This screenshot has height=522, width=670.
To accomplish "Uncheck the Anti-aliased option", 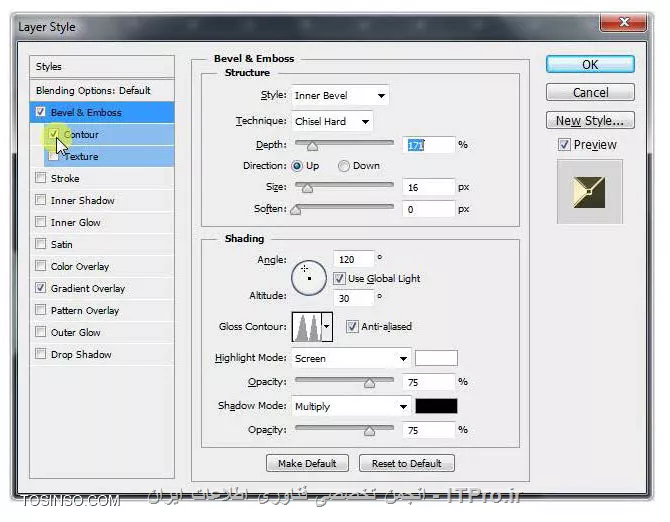I will point(352,327).
